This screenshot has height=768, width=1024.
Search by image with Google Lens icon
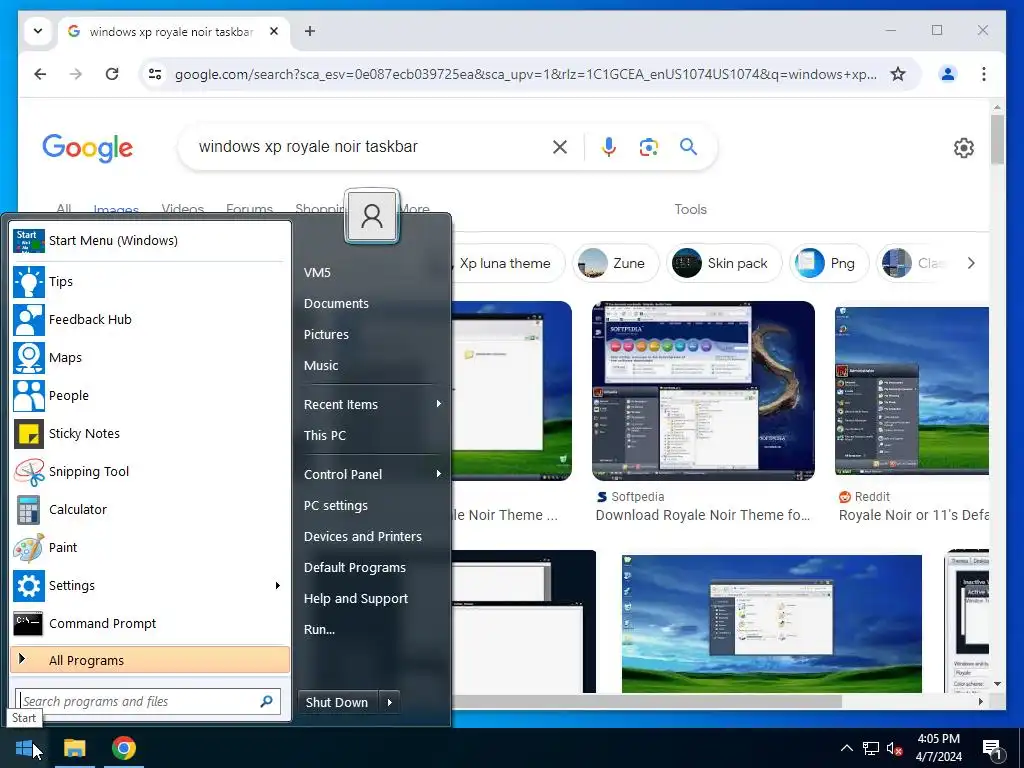pos(648,147)
